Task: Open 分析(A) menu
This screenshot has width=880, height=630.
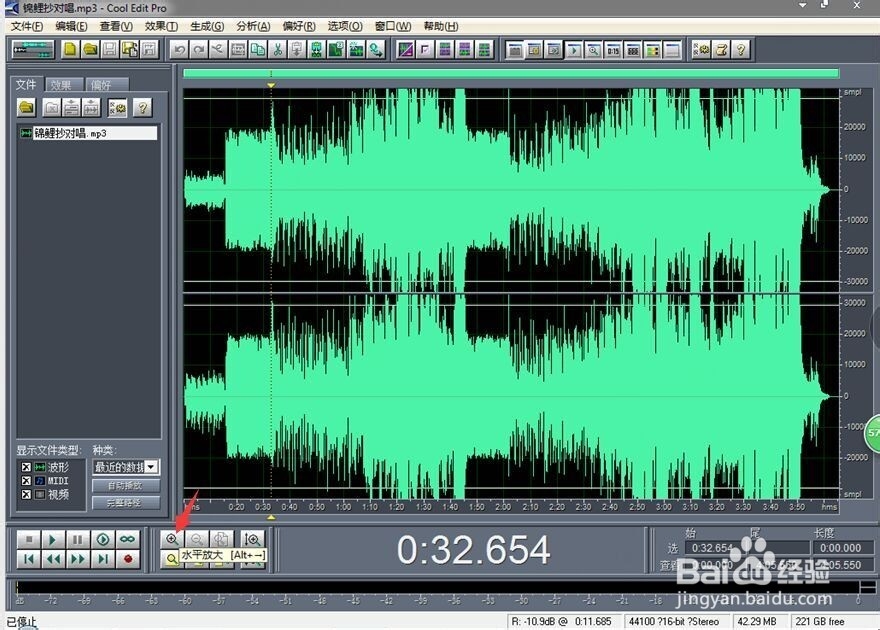Action: click(x=253, y=26)
